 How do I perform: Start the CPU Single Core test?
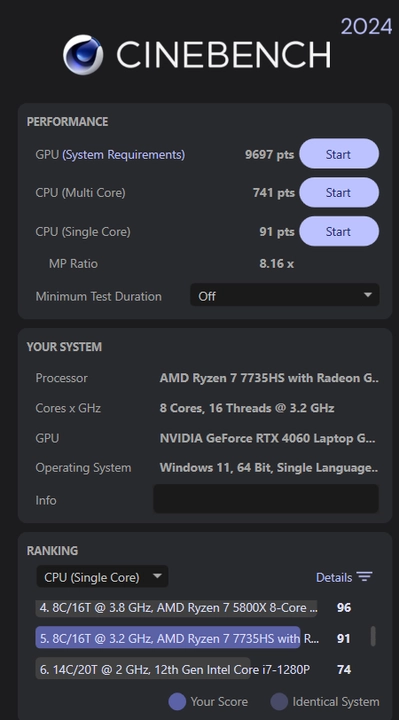[x=339, y=231]
